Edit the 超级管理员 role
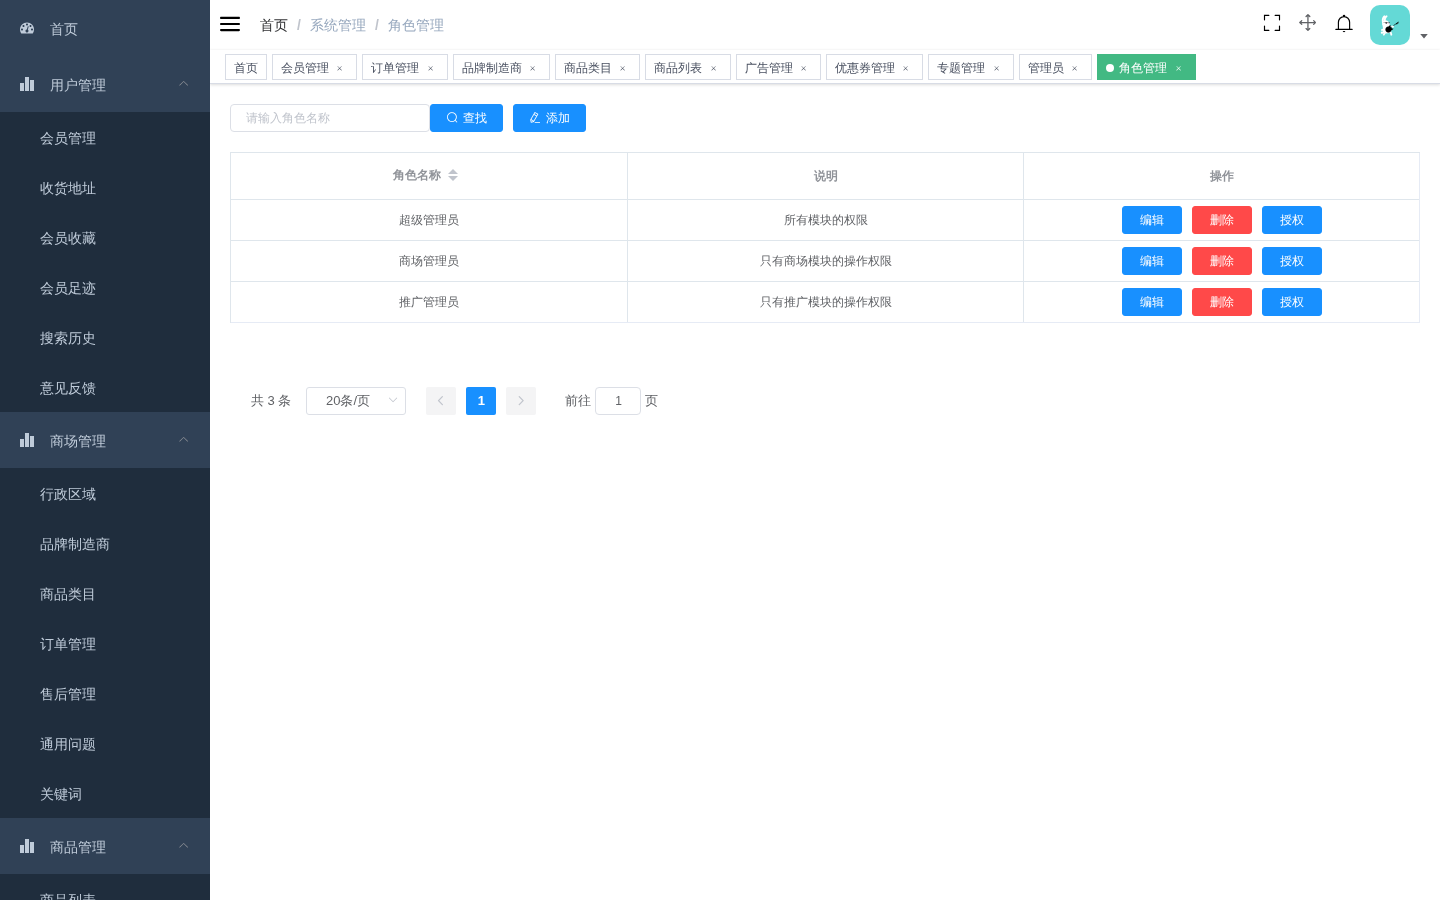 point(1152,220)
